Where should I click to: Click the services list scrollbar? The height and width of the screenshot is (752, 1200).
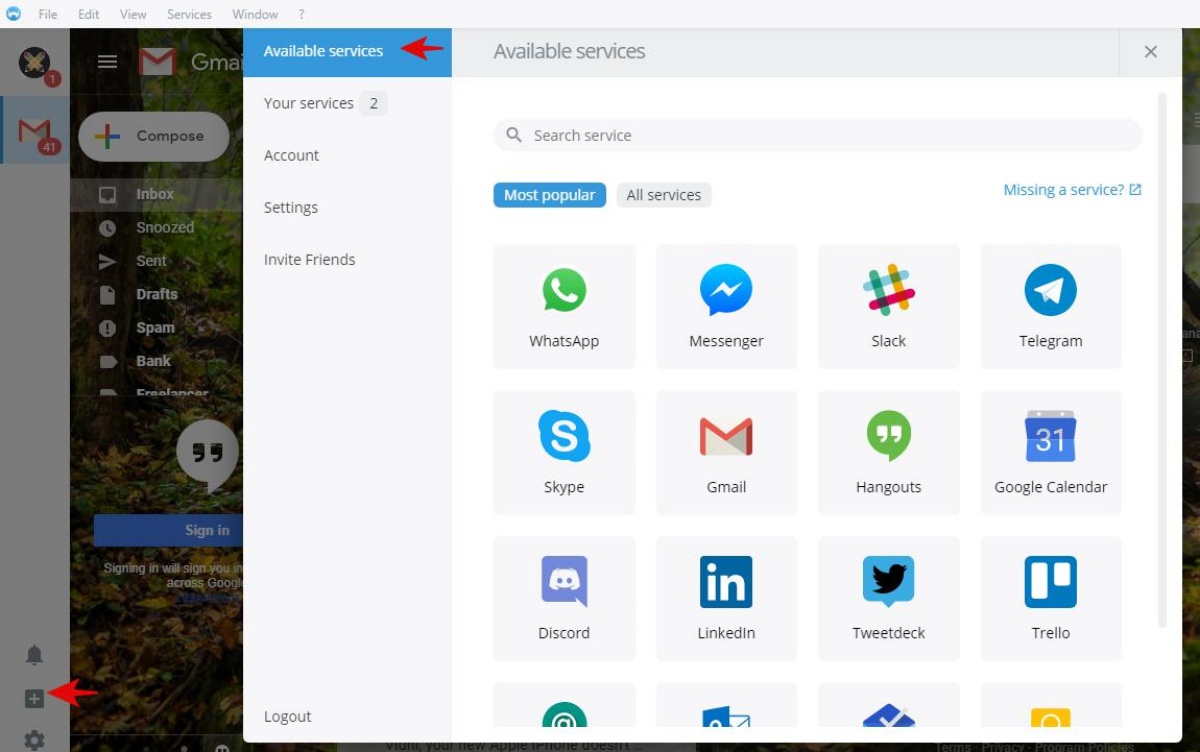[1162, 360]
